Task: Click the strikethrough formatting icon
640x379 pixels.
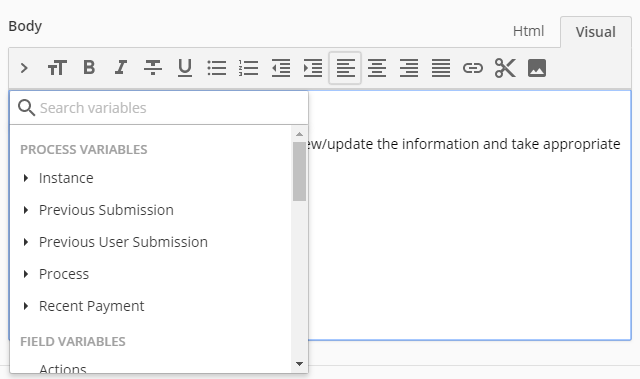Action: click(153, 68)
